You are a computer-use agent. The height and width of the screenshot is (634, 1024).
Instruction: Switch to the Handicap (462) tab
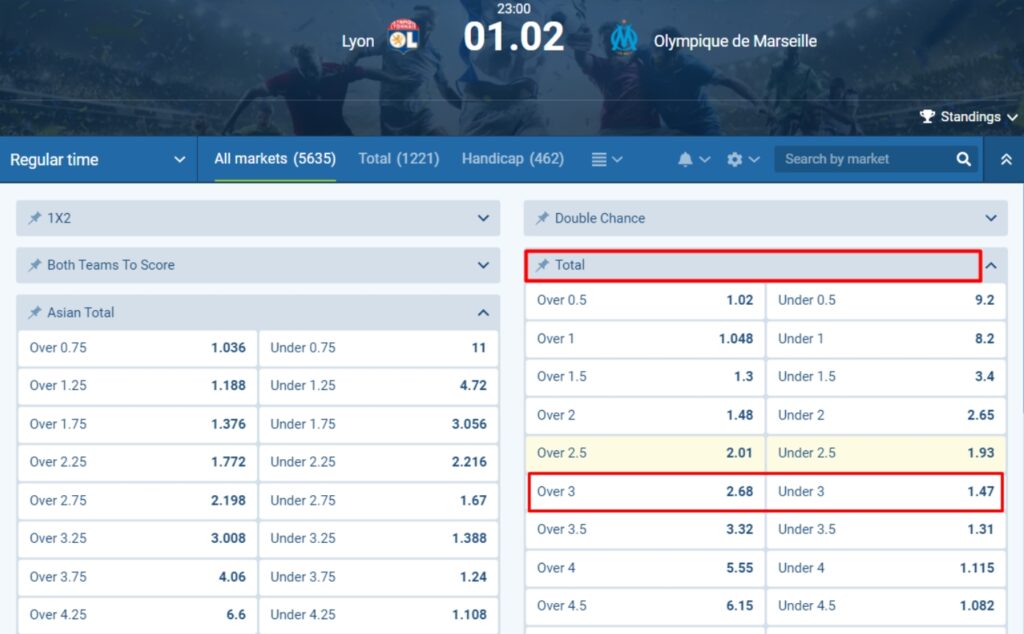point(512,159)
